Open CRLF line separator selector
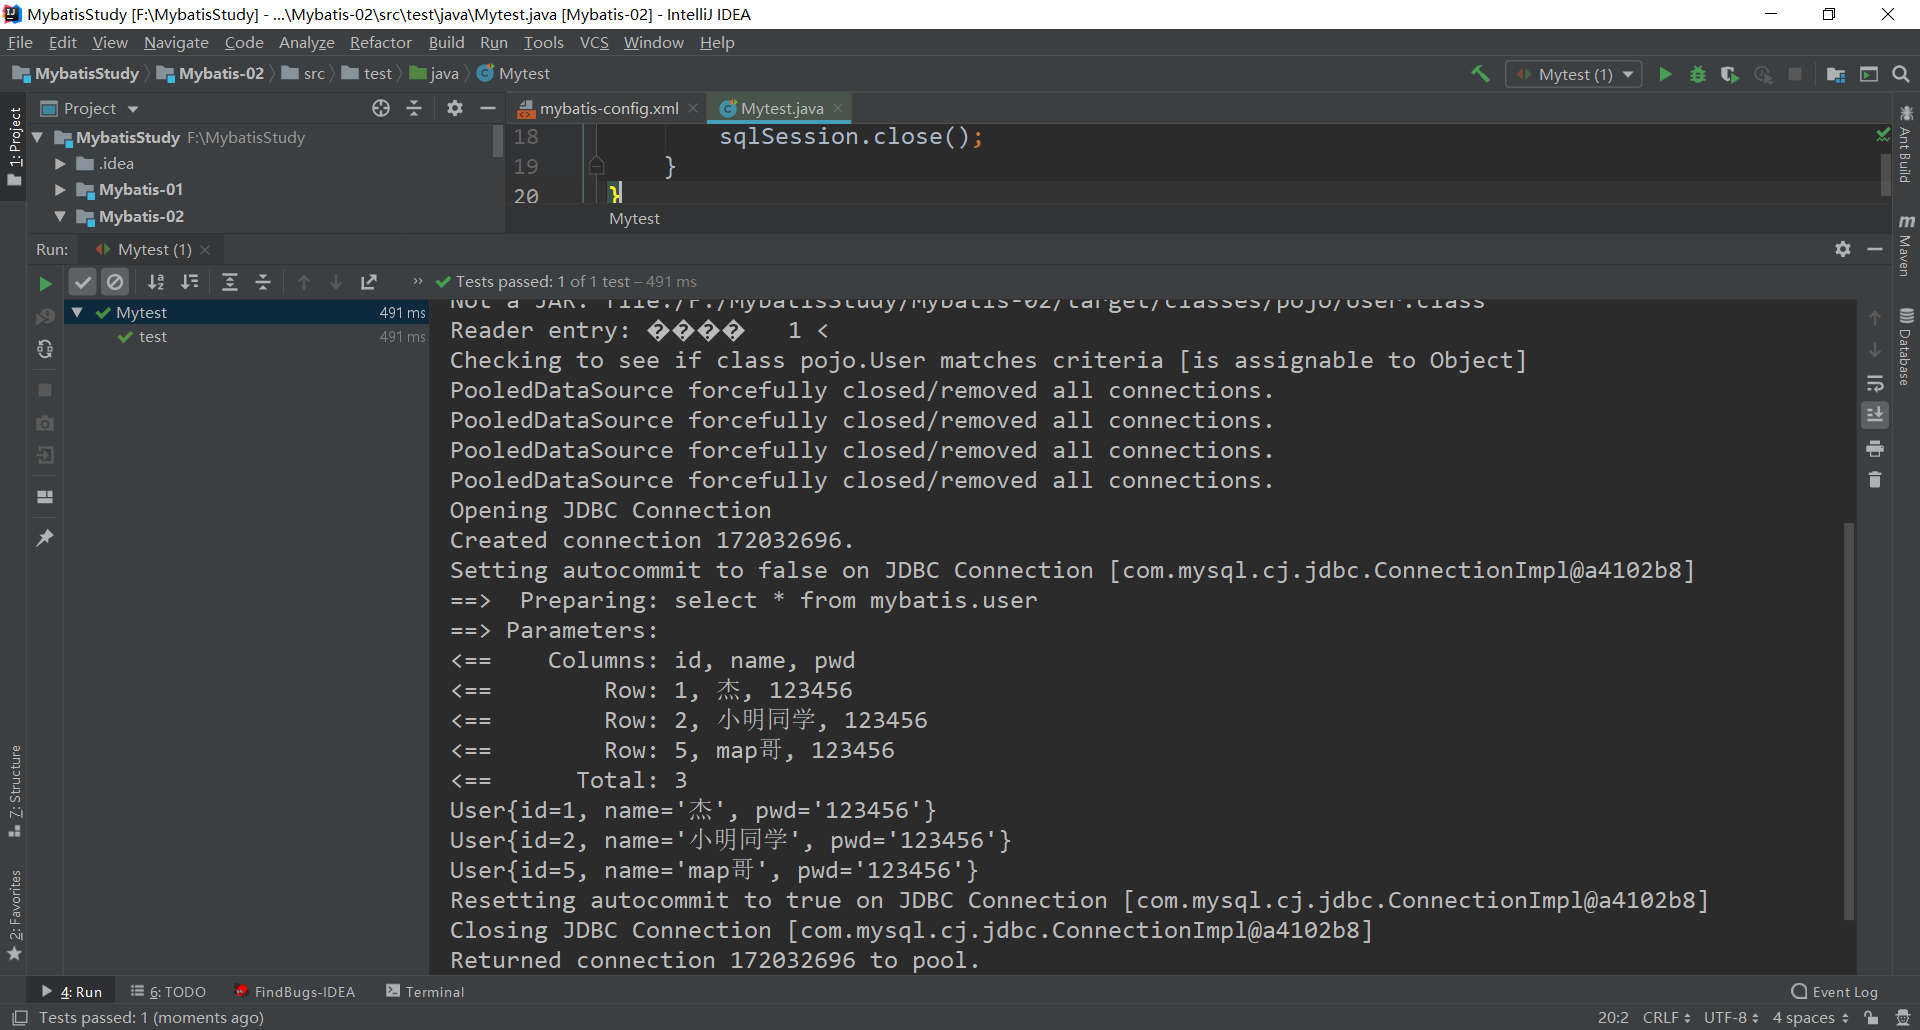Viewport: 1920px width, 1030px height. click(x=1666, y=1018)
